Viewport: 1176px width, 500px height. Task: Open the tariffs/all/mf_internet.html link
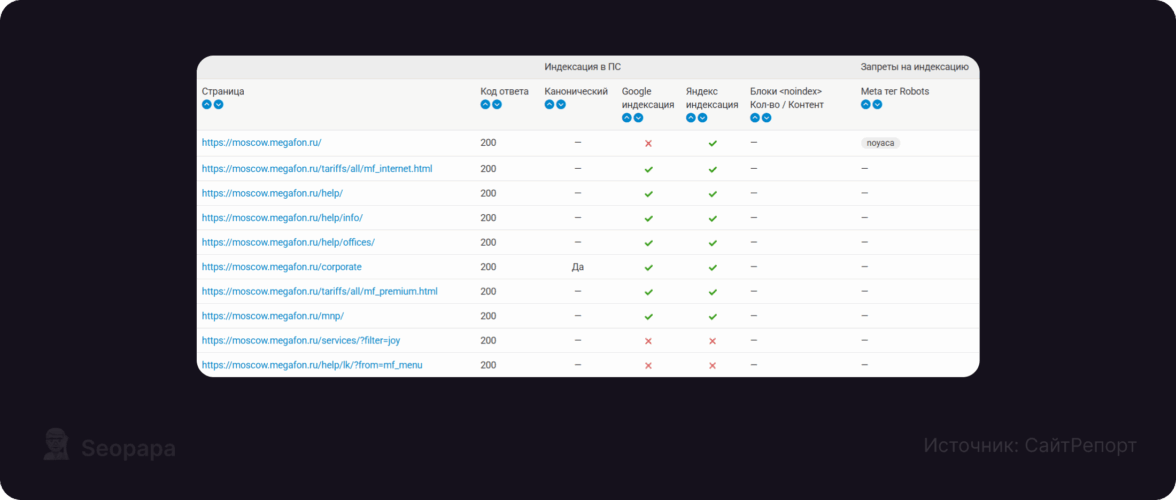(x=317, y=169)
